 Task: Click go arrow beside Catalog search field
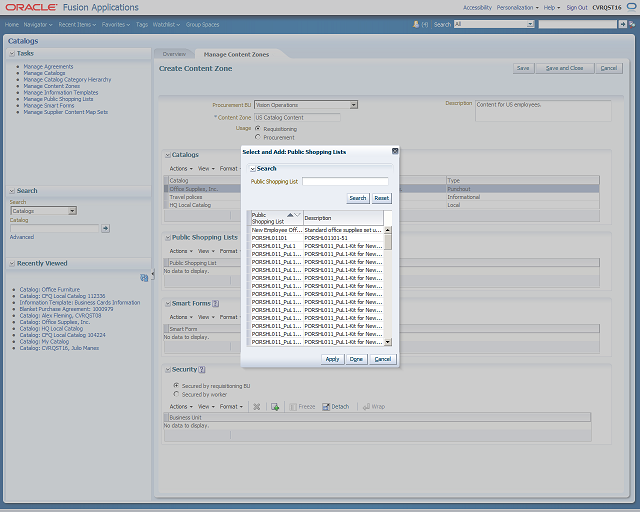(105, 228)
